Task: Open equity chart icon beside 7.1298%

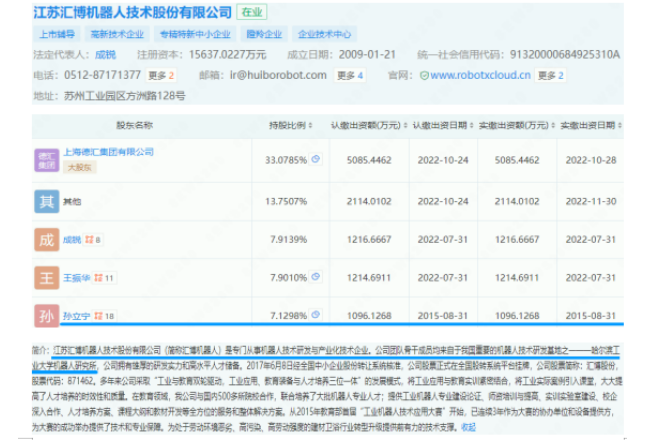Action: click(x=315, y=315)
